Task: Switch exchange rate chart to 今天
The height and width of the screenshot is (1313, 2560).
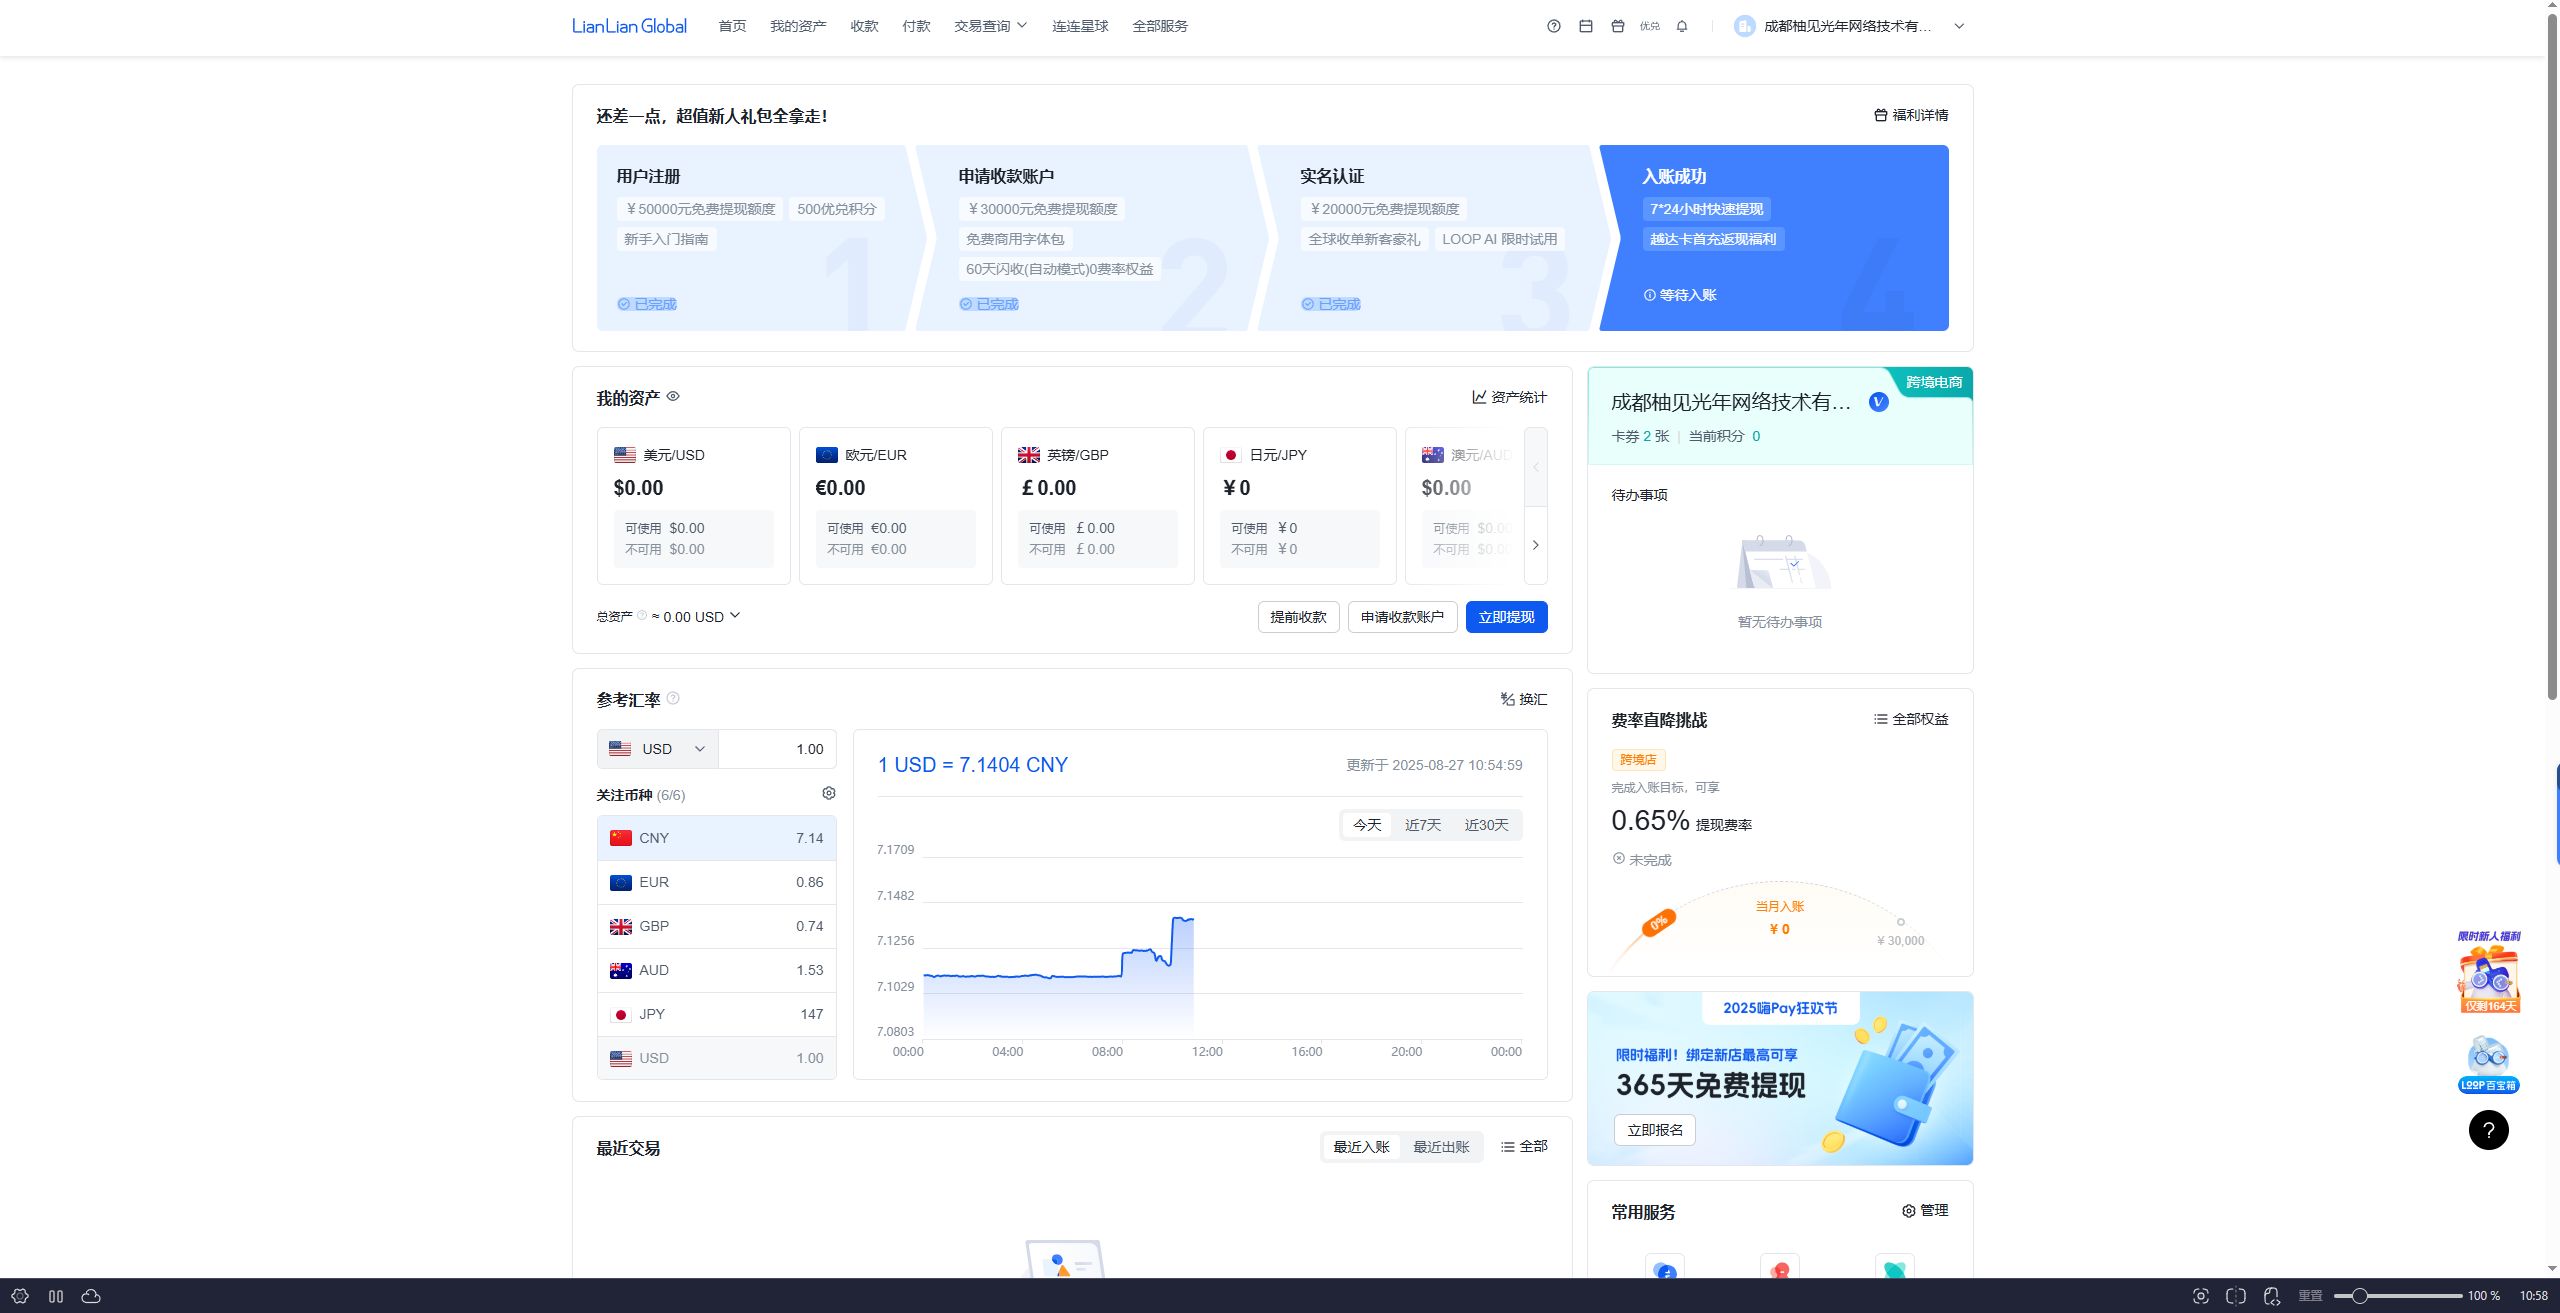Action: (x=1367, y=825)
